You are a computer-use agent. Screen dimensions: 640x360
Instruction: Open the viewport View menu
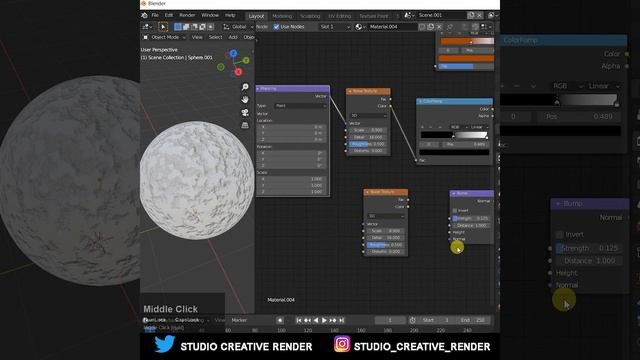(x=197, y=38)
